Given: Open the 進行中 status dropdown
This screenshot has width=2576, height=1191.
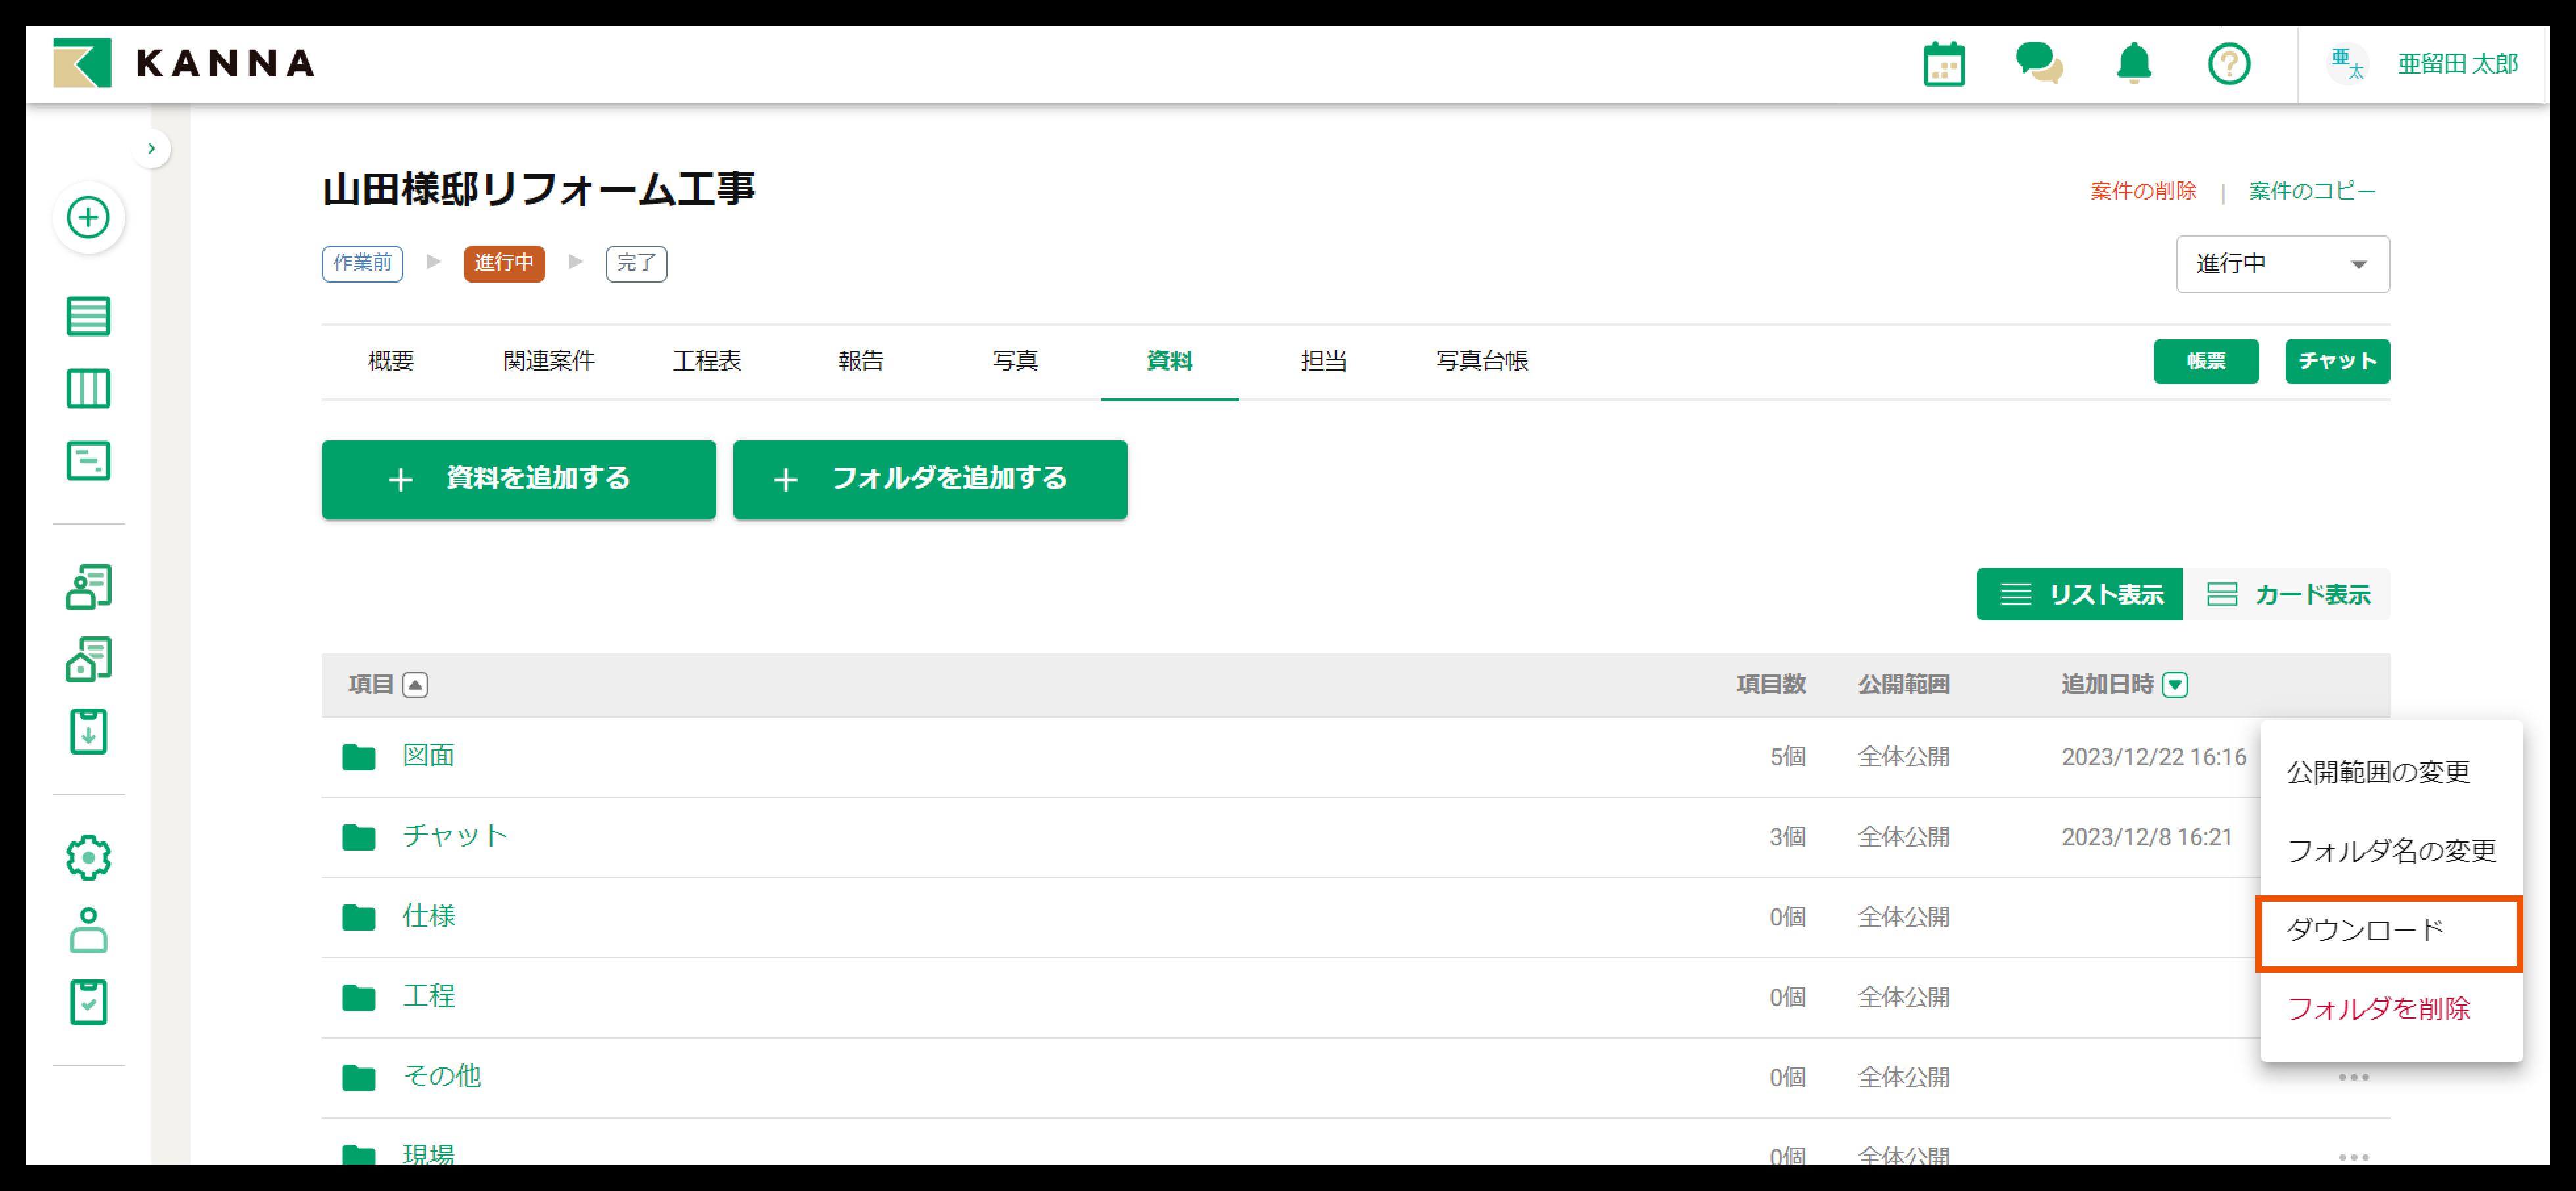Looking at the screenshot, I should tap(2282, 264).
